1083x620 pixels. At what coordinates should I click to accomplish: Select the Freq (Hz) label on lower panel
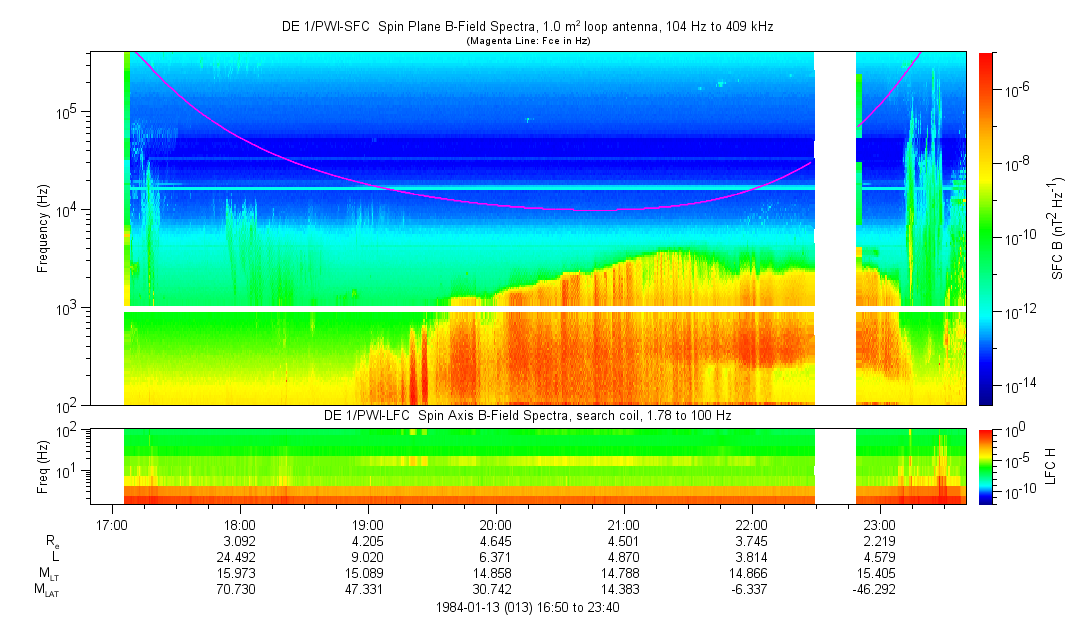[x=43, y=466]
